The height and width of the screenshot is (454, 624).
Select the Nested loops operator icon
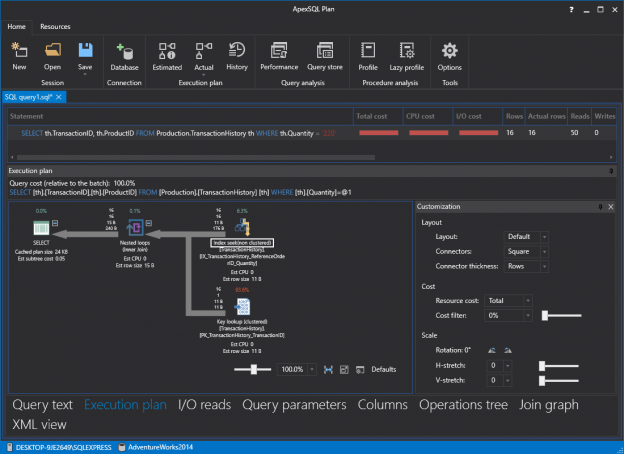click(135, 228)
